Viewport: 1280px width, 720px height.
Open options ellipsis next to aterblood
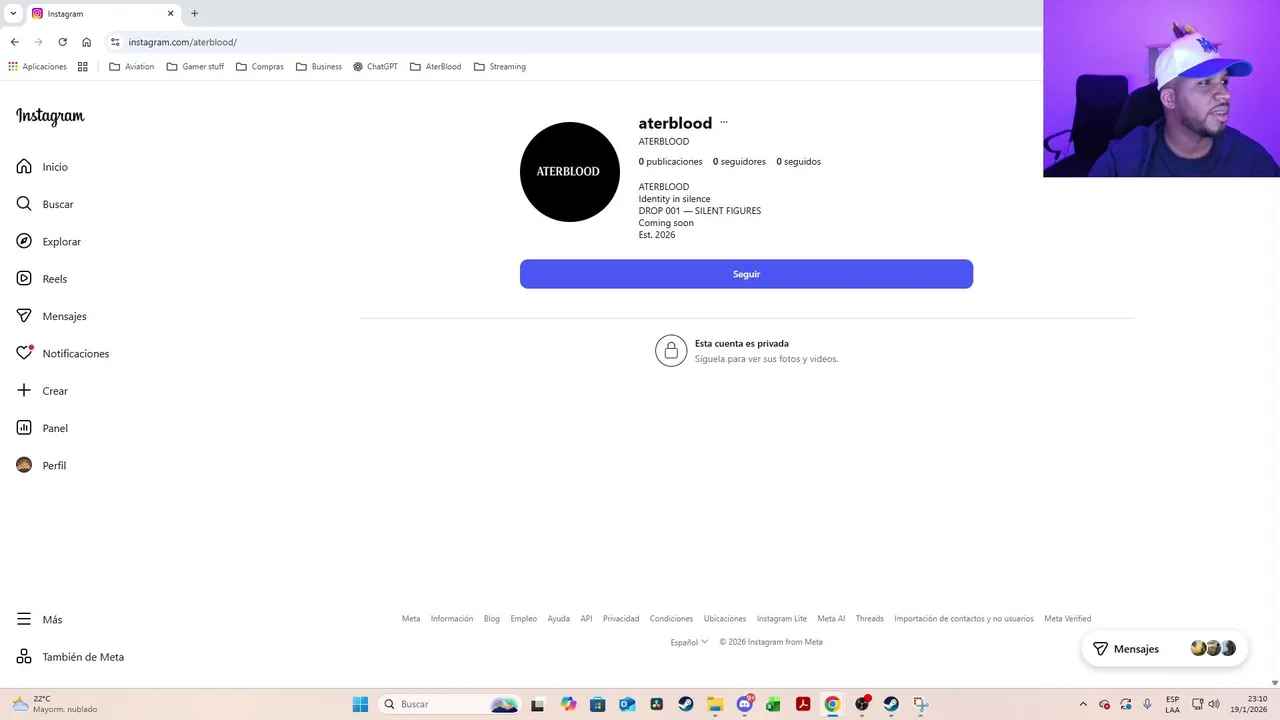pos(724,123)
